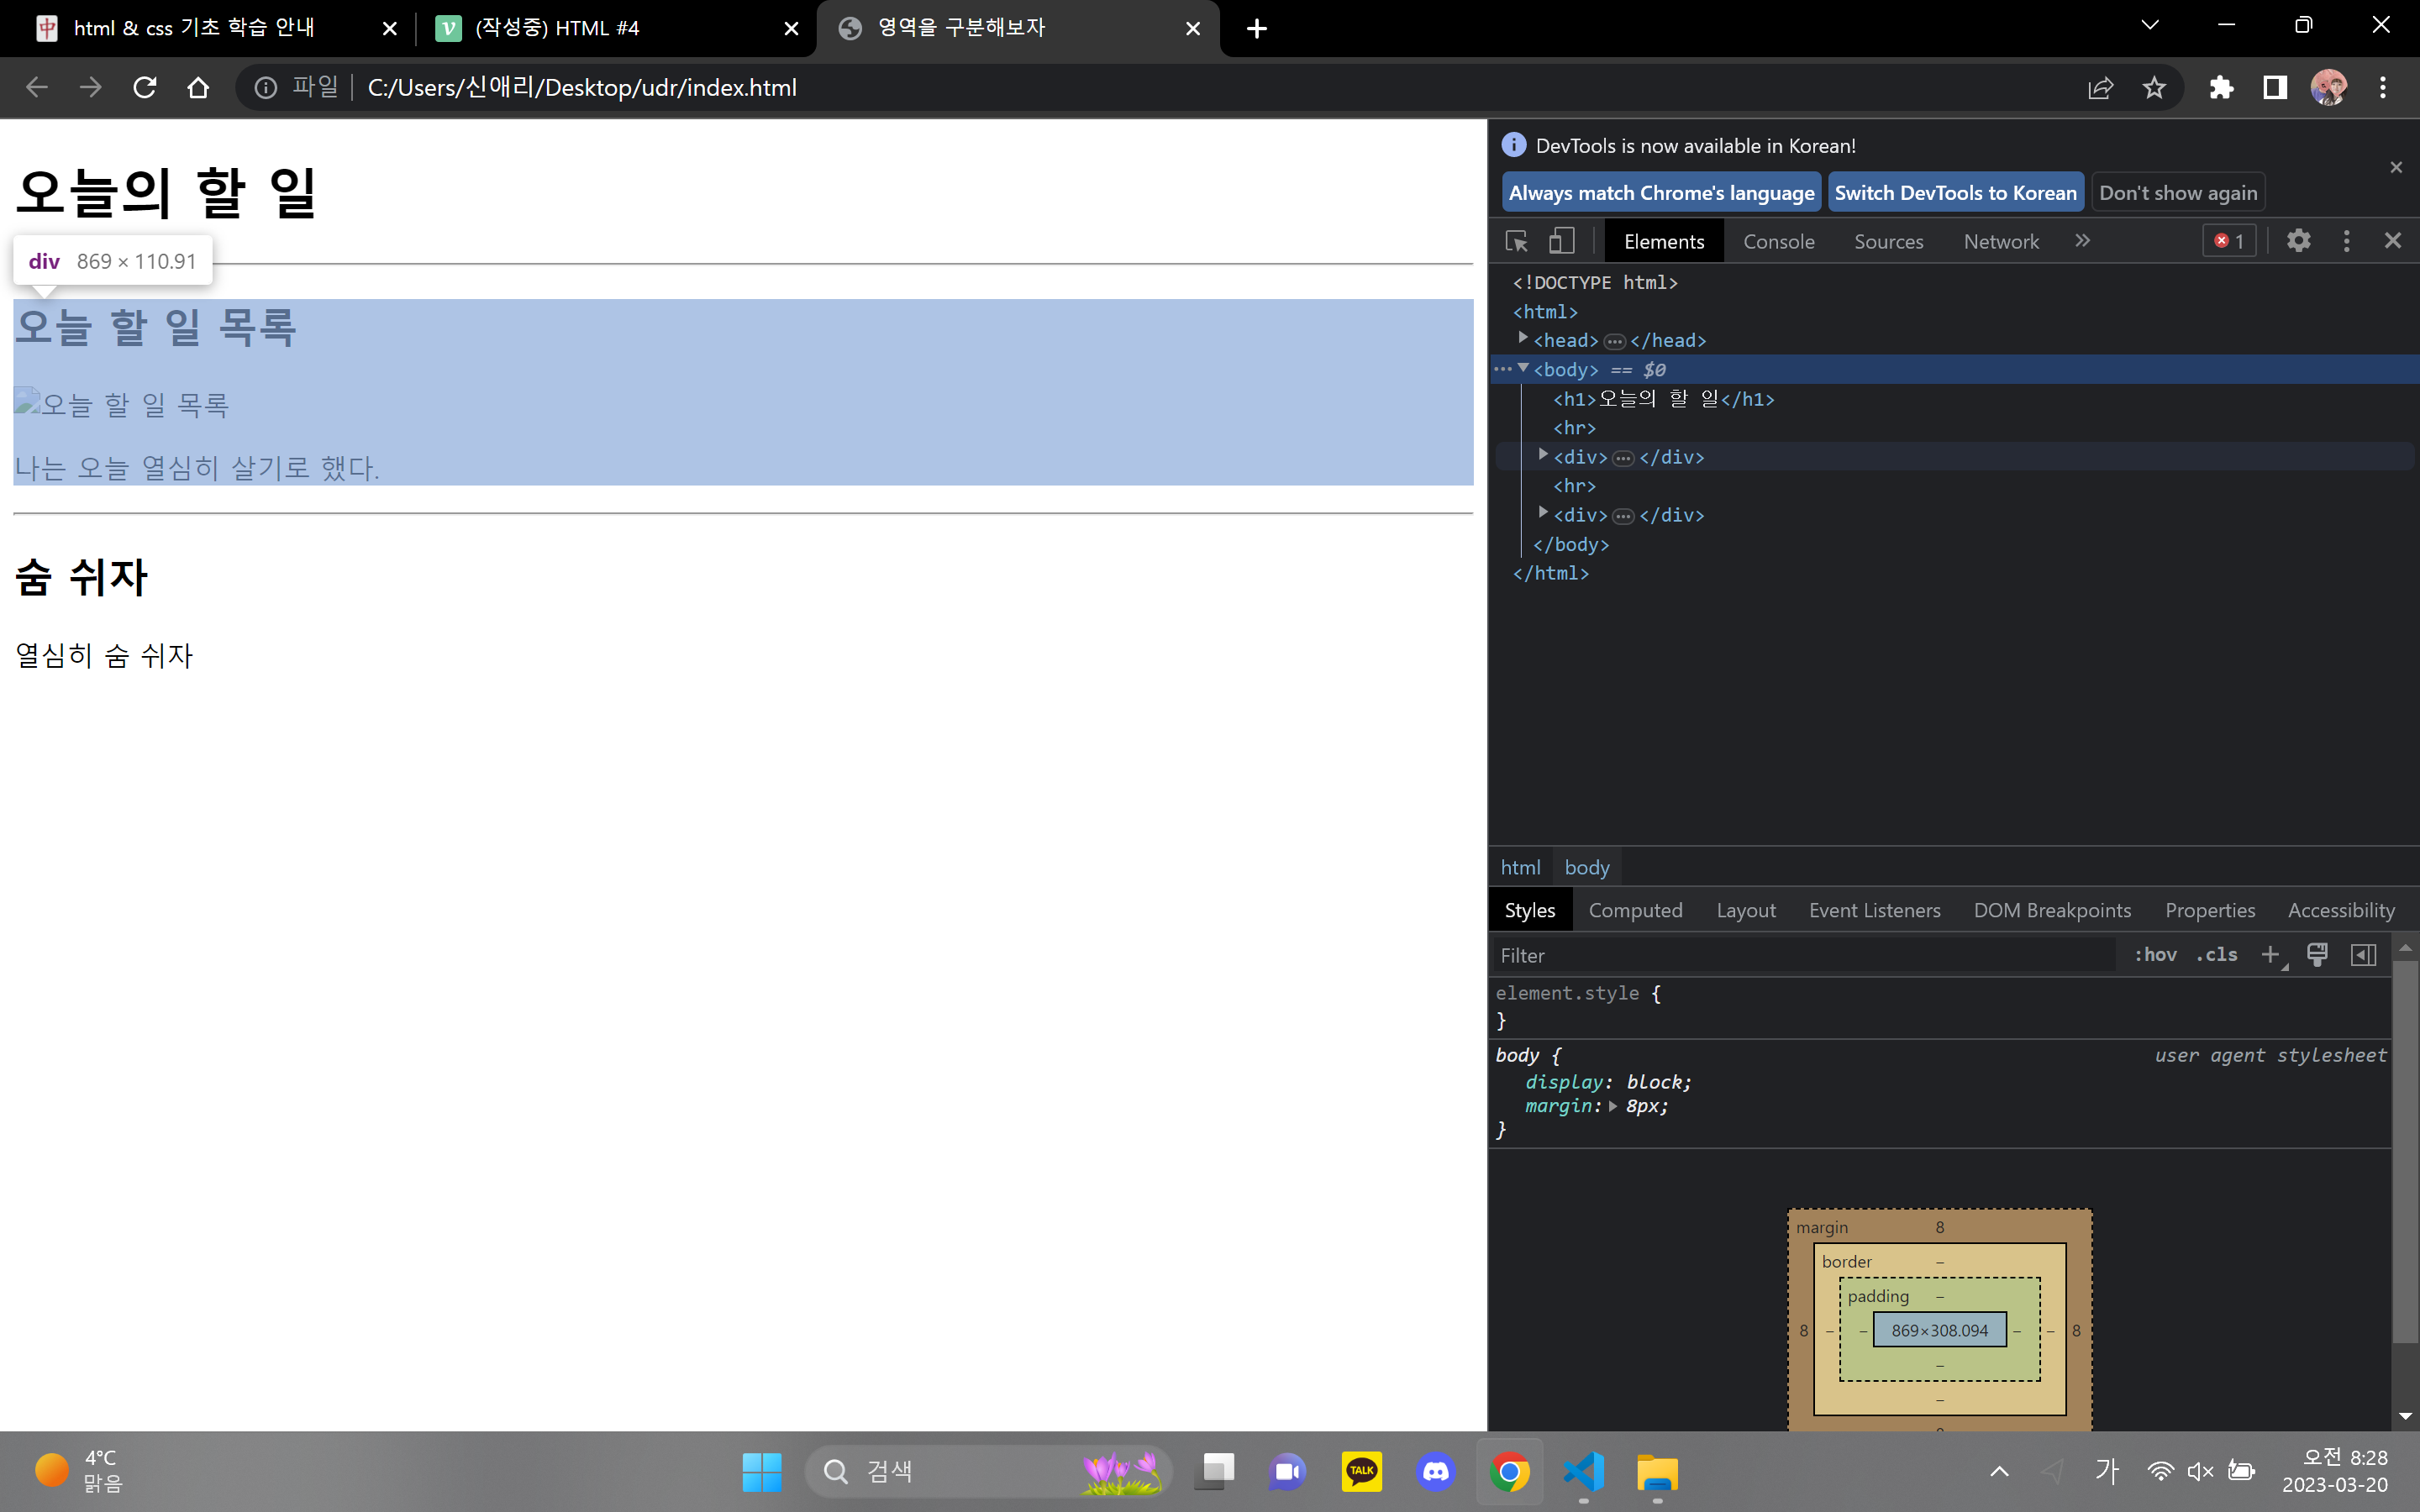This screenshot has height=1512, width=2420.
Task: Expand the first div element in DOM tree
Action: click(1543, 456)
